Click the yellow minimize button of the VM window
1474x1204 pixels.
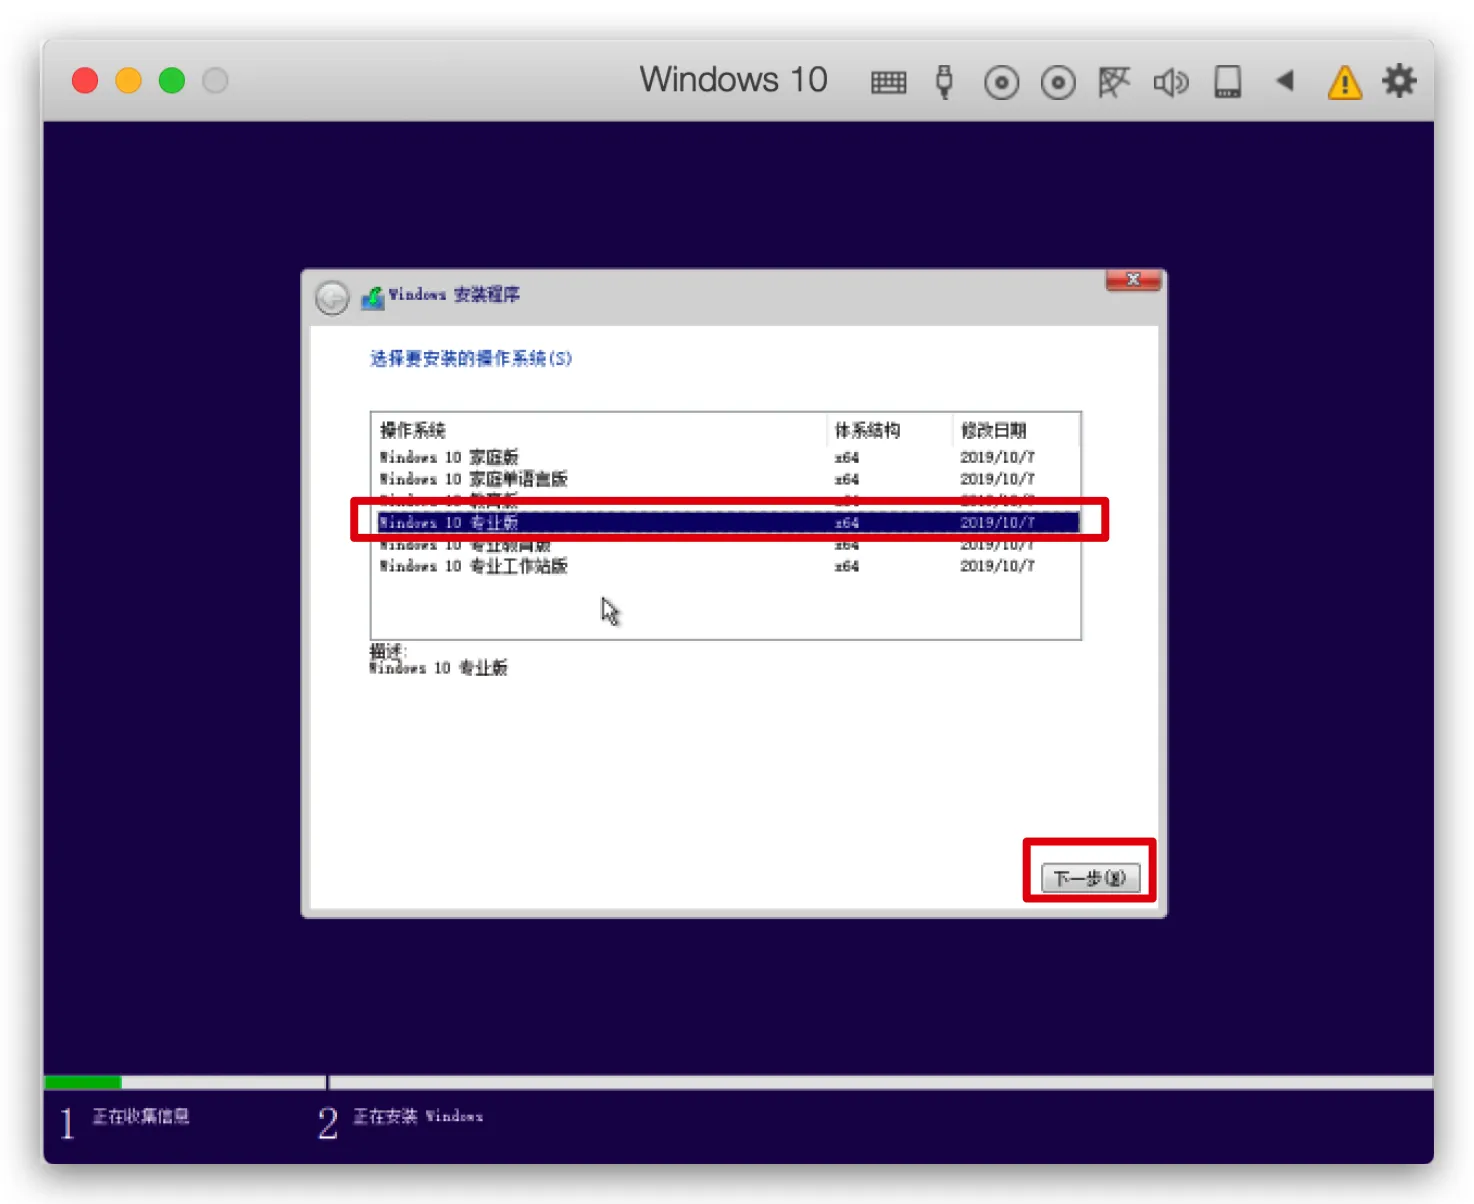(129, 80)
